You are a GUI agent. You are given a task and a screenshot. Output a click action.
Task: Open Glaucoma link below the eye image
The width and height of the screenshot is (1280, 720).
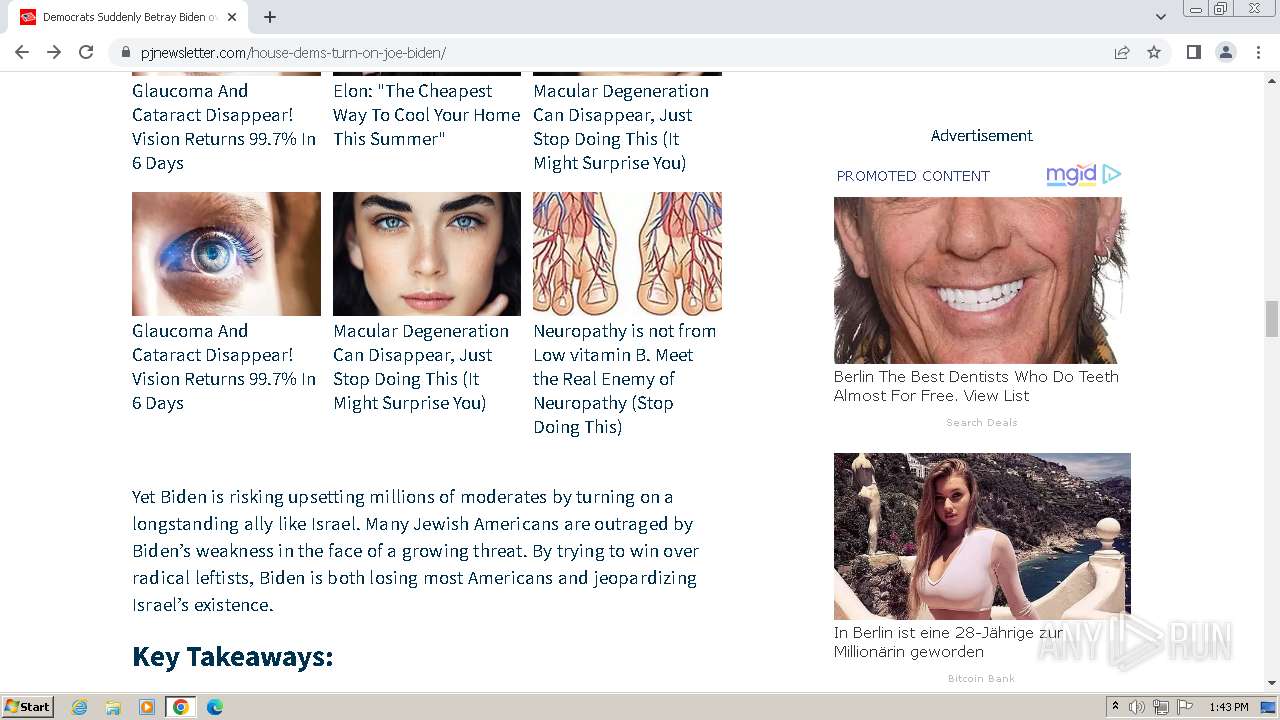tap(224, 367)
